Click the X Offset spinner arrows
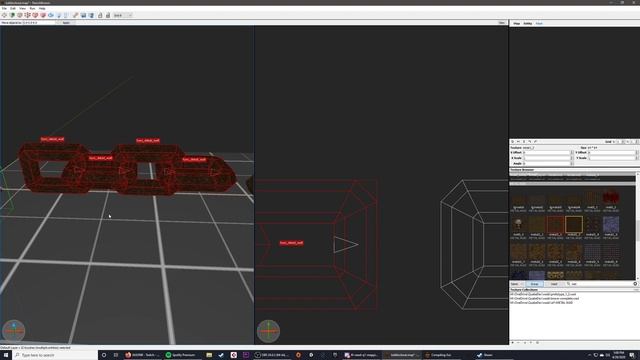 572,152
